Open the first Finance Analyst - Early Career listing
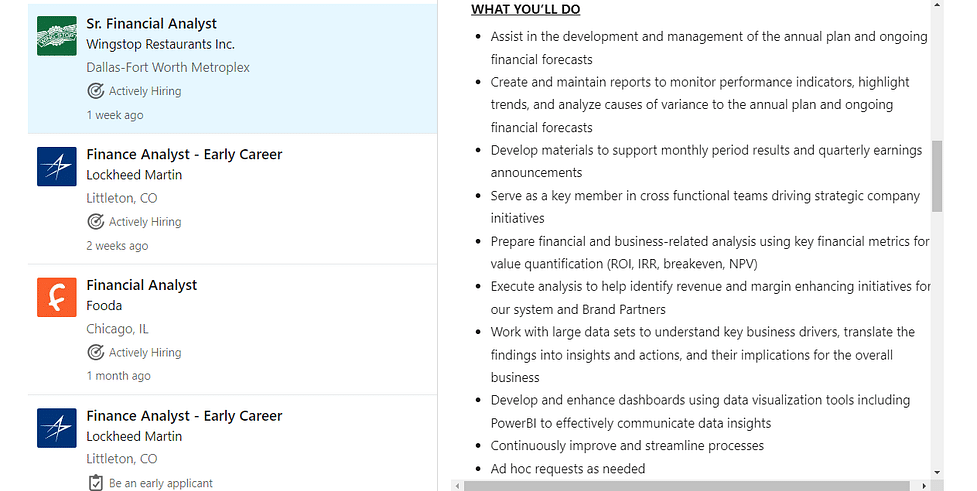The width and height of the screenshot is (977, 491). [x=184, y=155]
